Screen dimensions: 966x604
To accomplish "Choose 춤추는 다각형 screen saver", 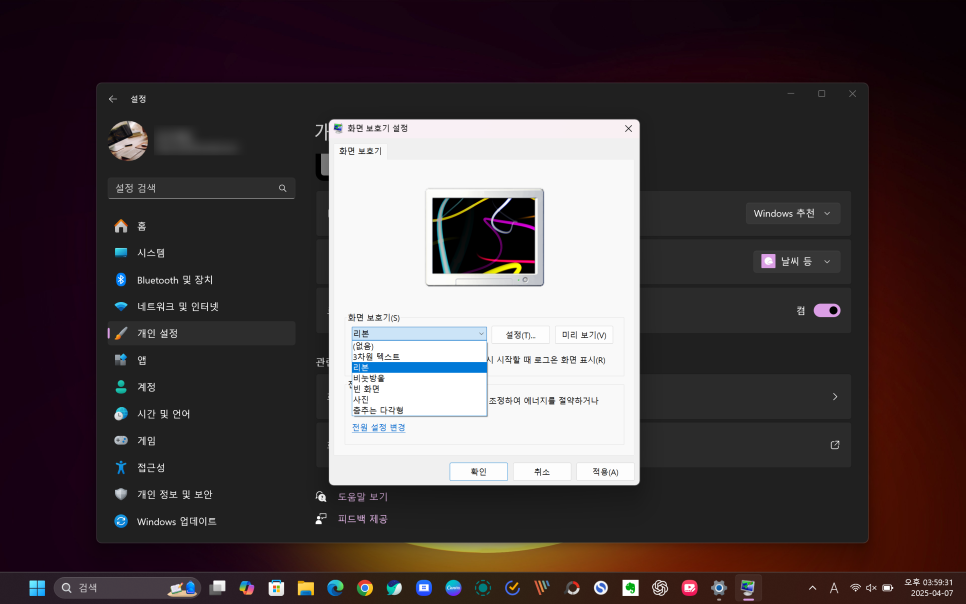I will click(x=419, y=410).
